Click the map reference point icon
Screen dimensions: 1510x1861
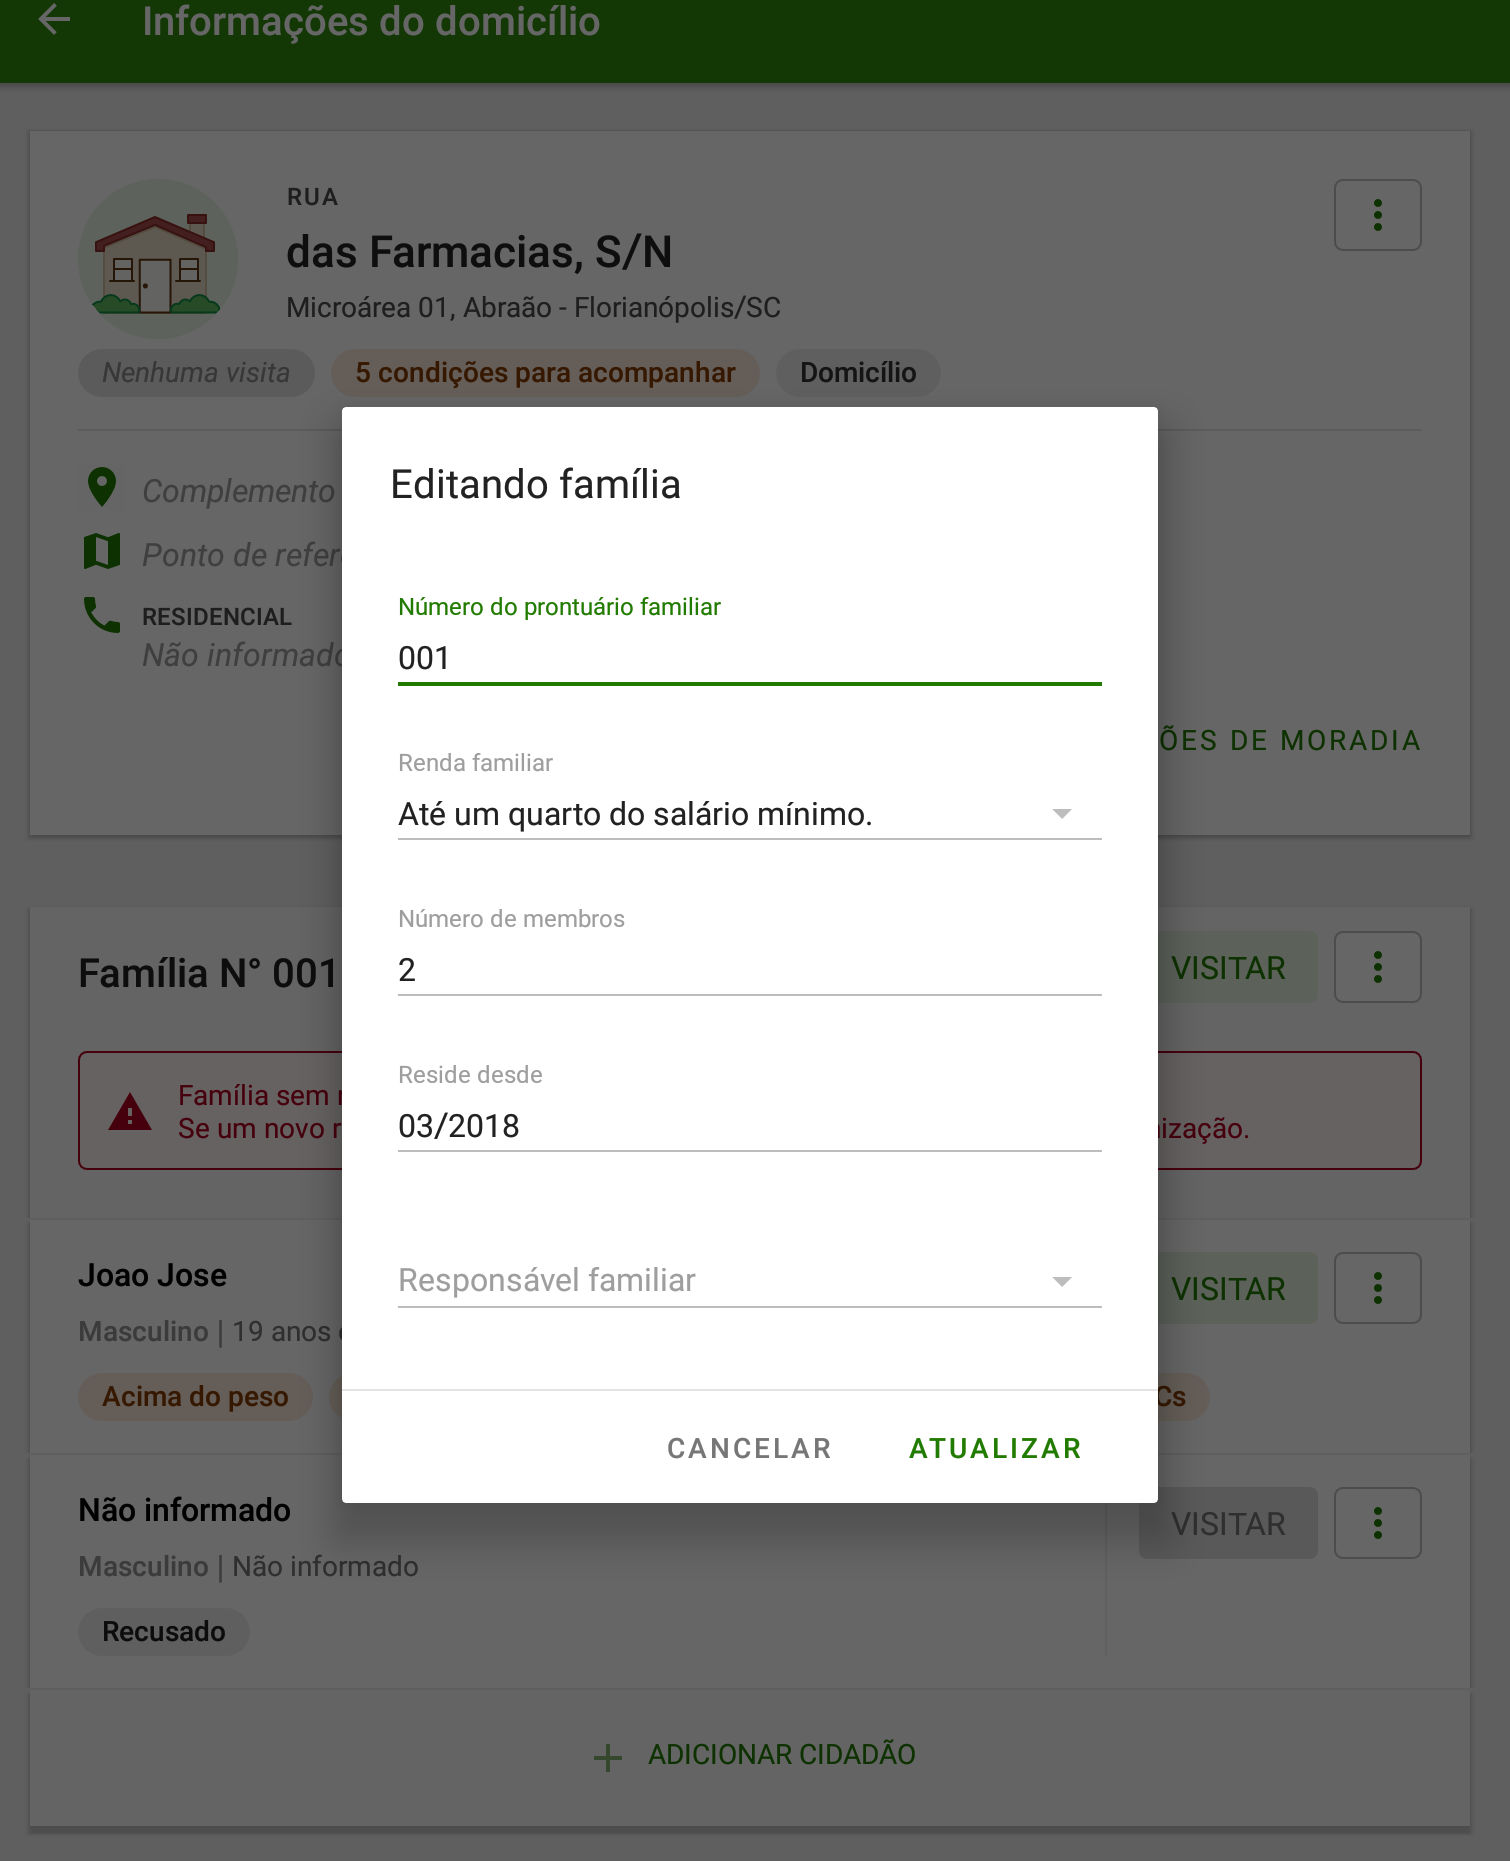pyautogui.click(x=102, y=551)
